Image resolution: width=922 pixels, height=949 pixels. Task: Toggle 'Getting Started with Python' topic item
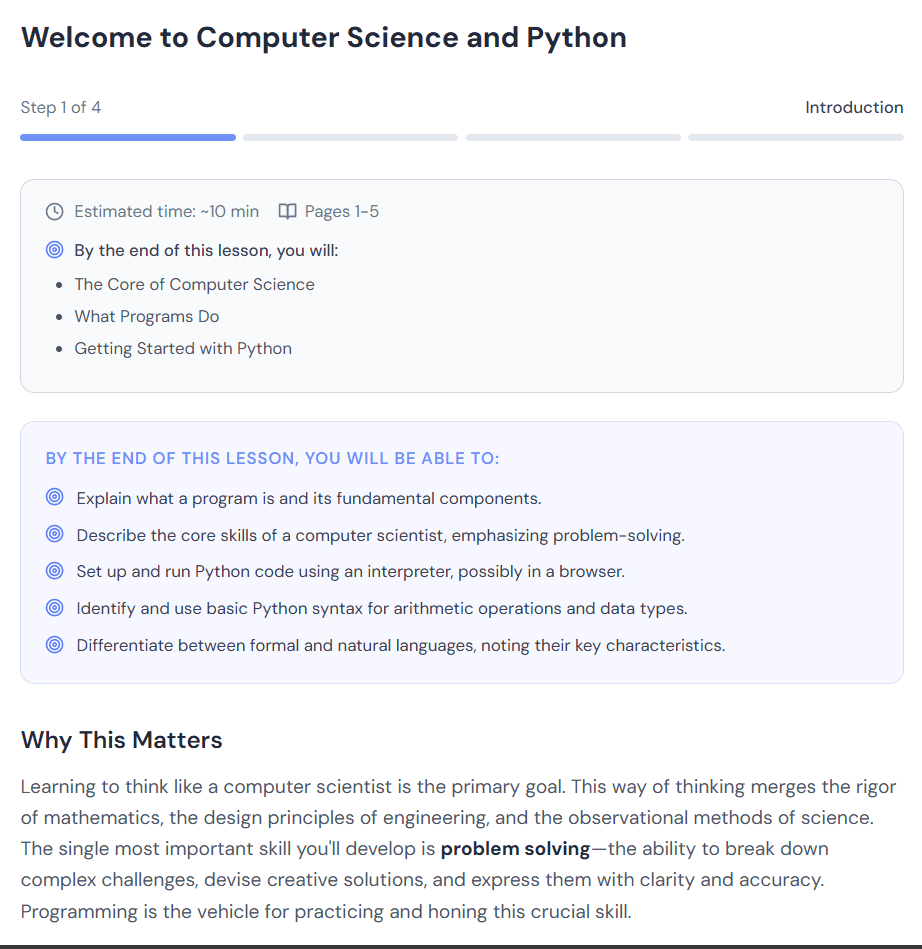[183, 348]
